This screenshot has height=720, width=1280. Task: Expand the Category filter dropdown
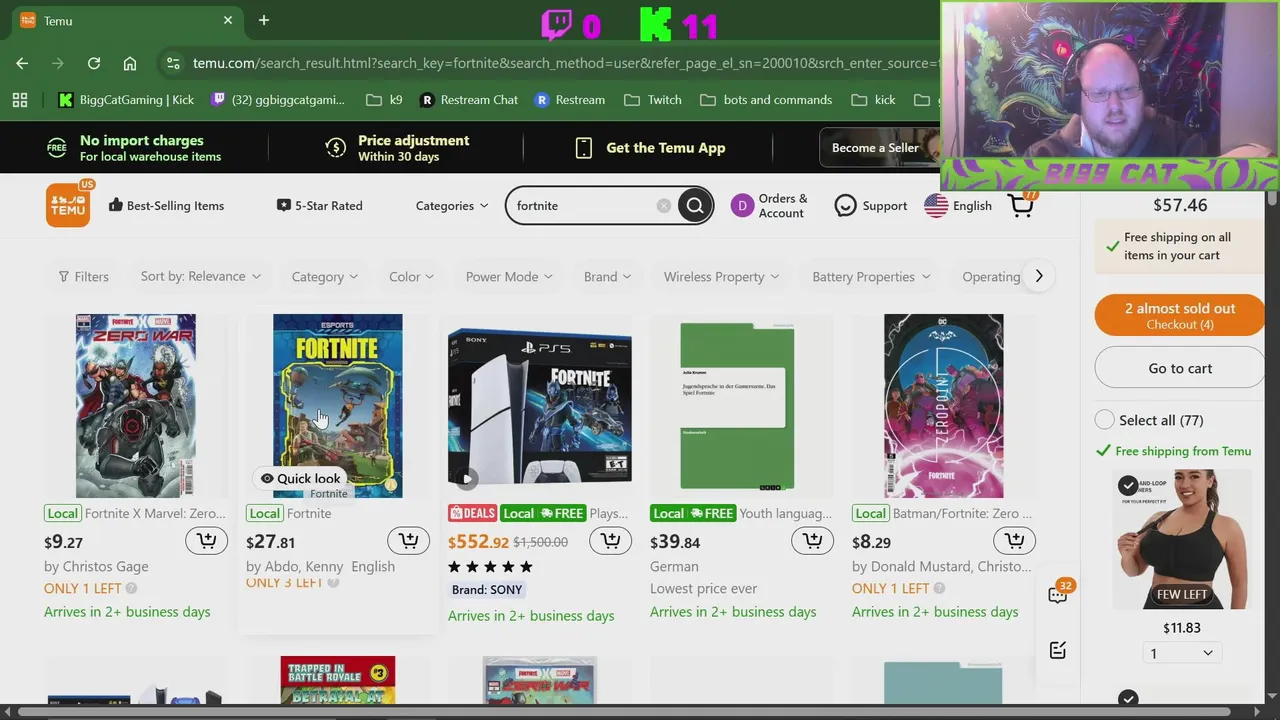(x=325, y=277)
